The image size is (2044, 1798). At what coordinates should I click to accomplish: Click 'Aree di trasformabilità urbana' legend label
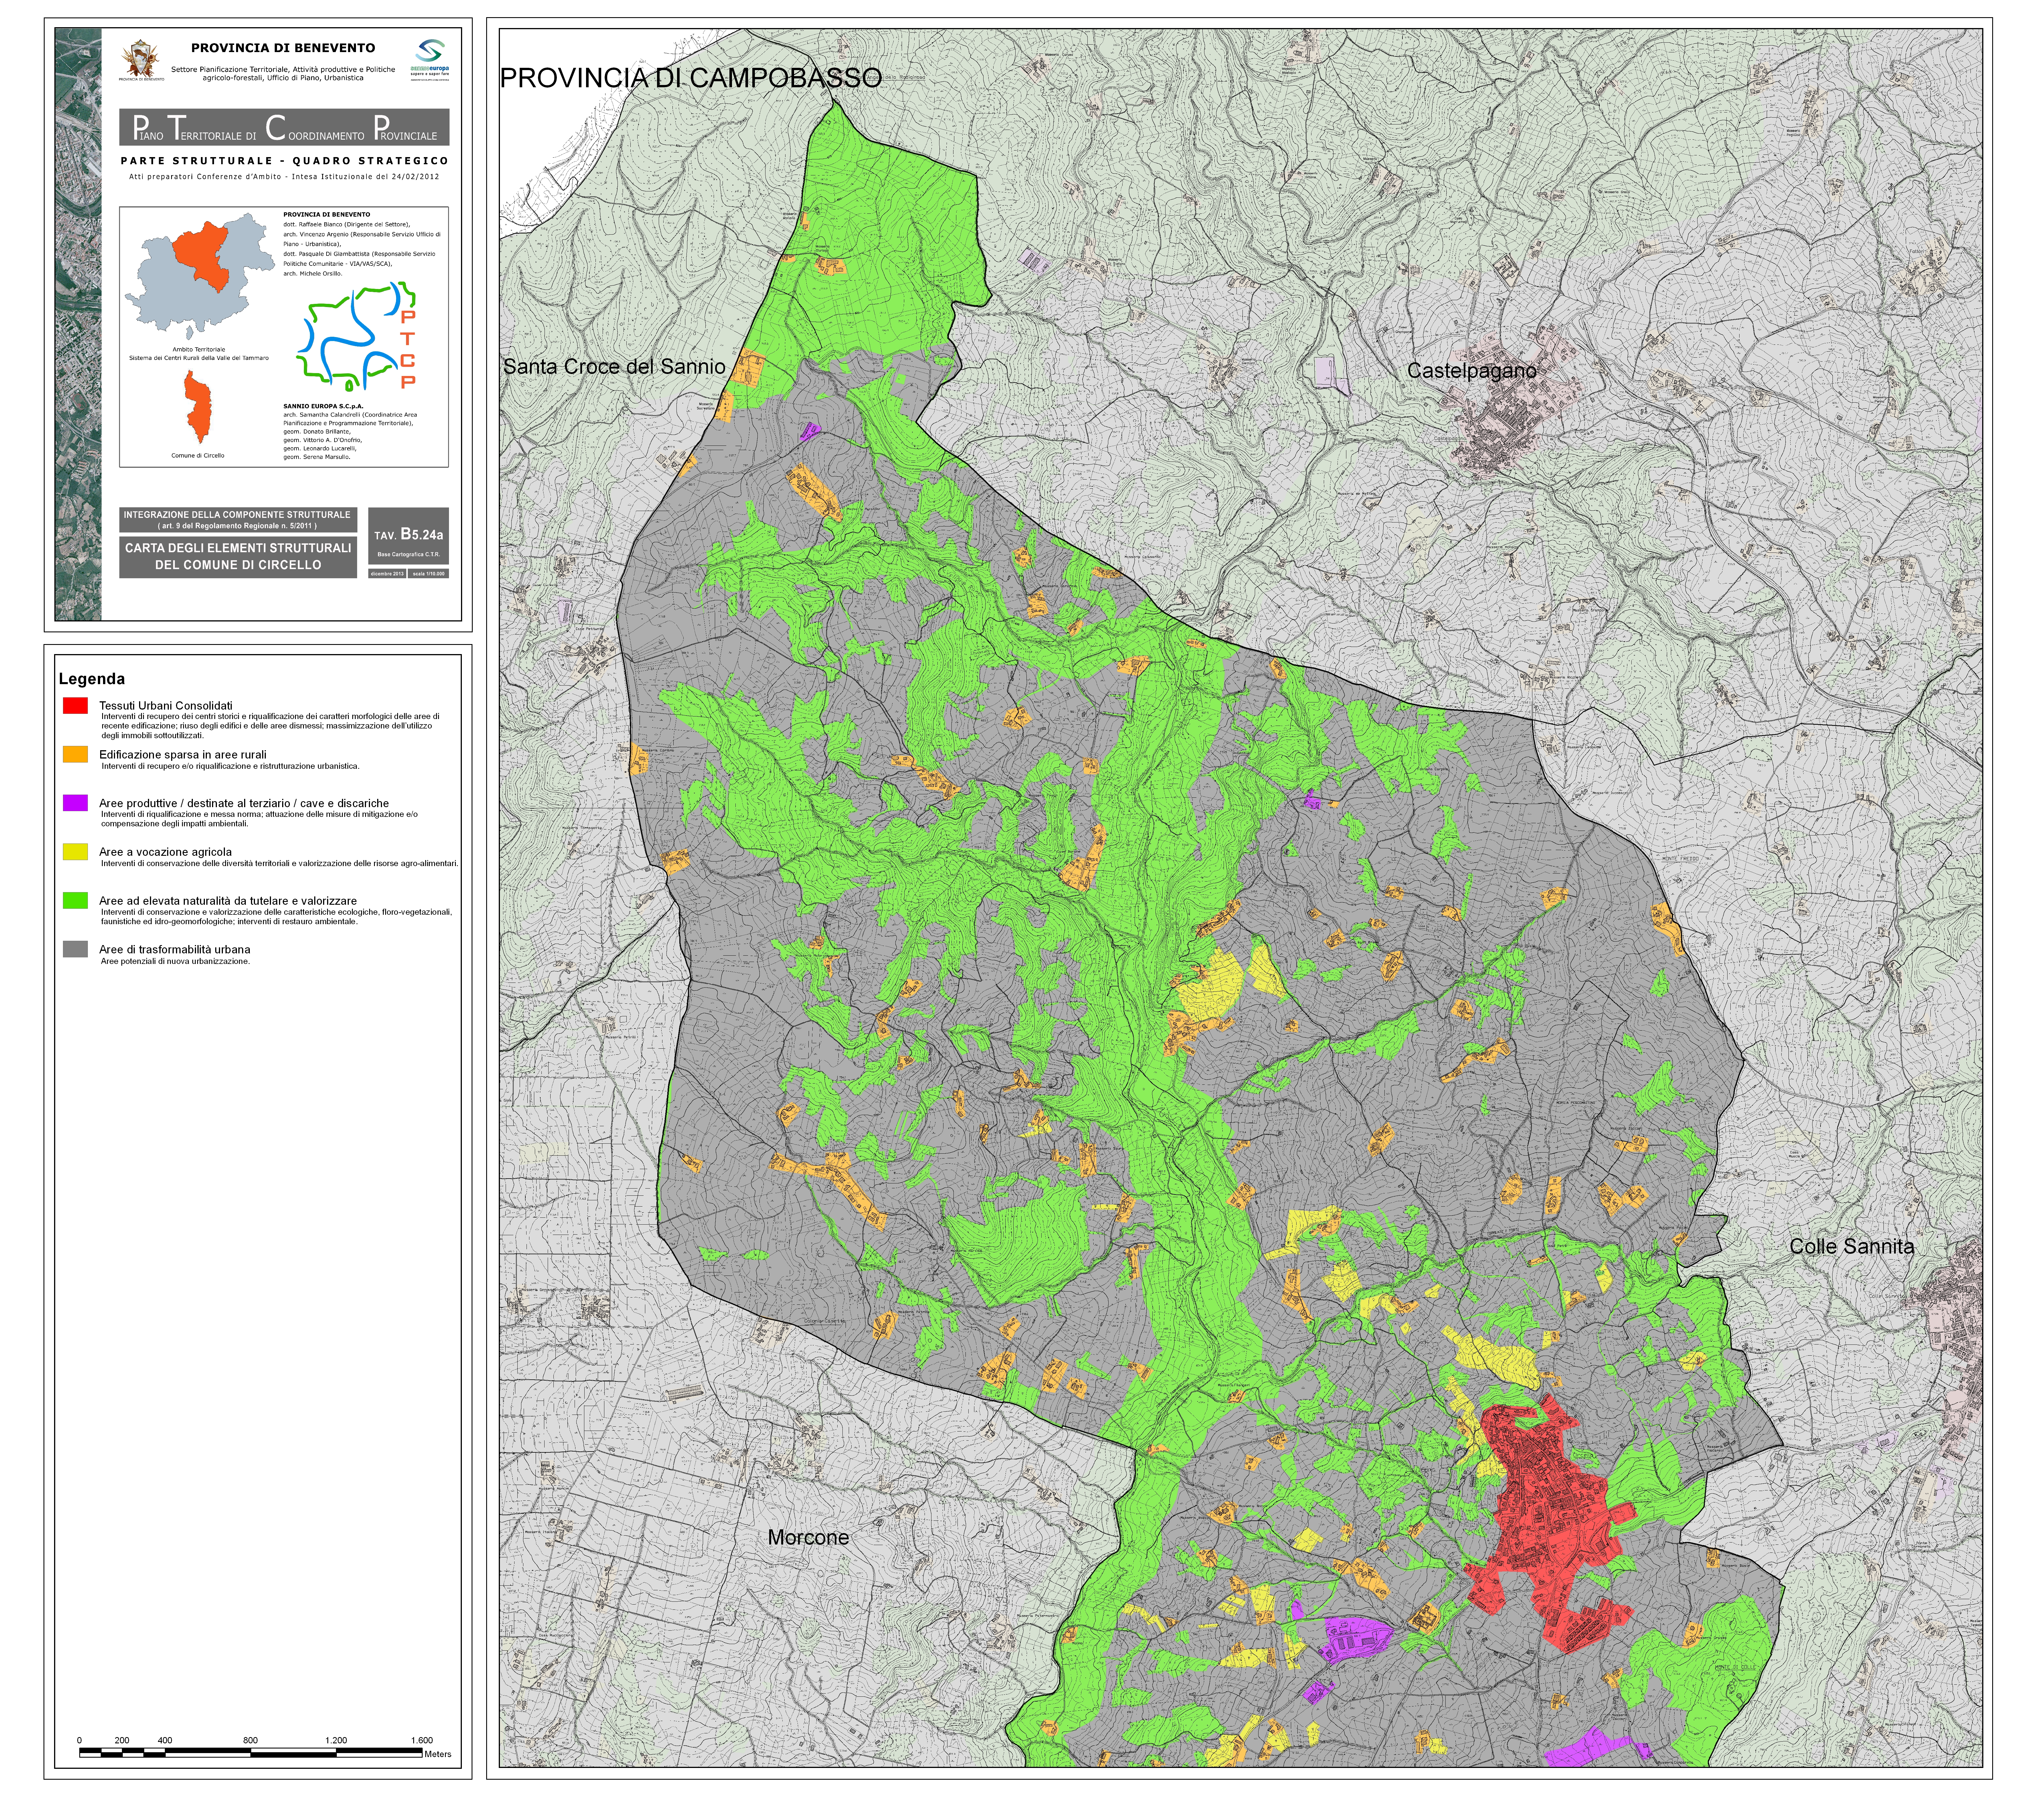pyautogui.click(x=175, y=950)
